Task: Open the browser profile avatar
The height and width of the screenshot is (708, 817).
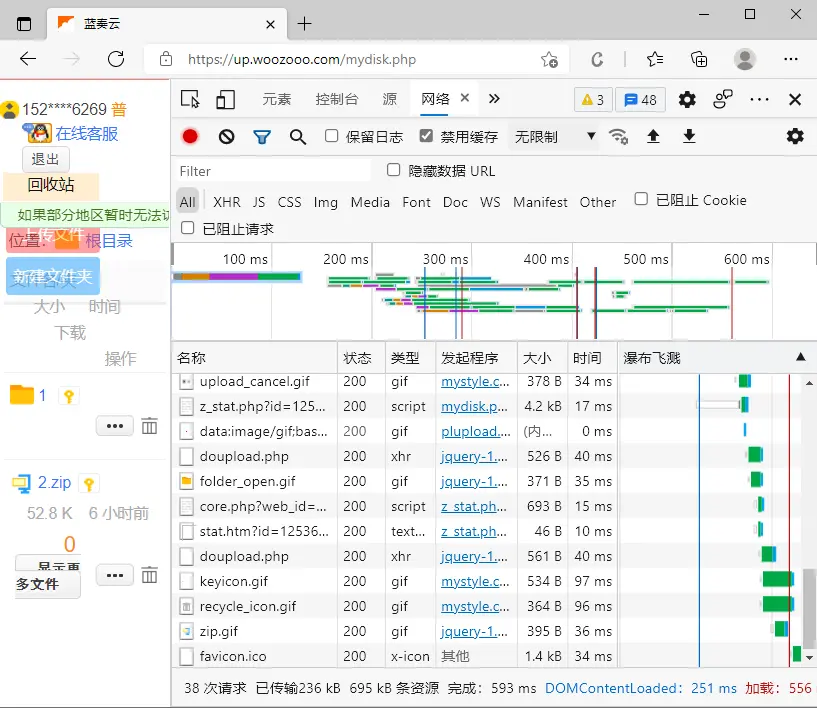Action: point(745,59)
